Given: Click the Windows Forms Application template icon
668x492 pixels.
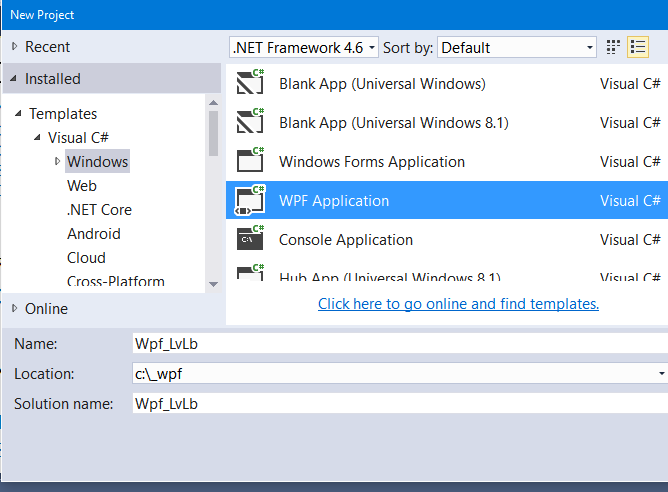Looking at the screenshot, I should pyautogui.click(x=250, y=160).
